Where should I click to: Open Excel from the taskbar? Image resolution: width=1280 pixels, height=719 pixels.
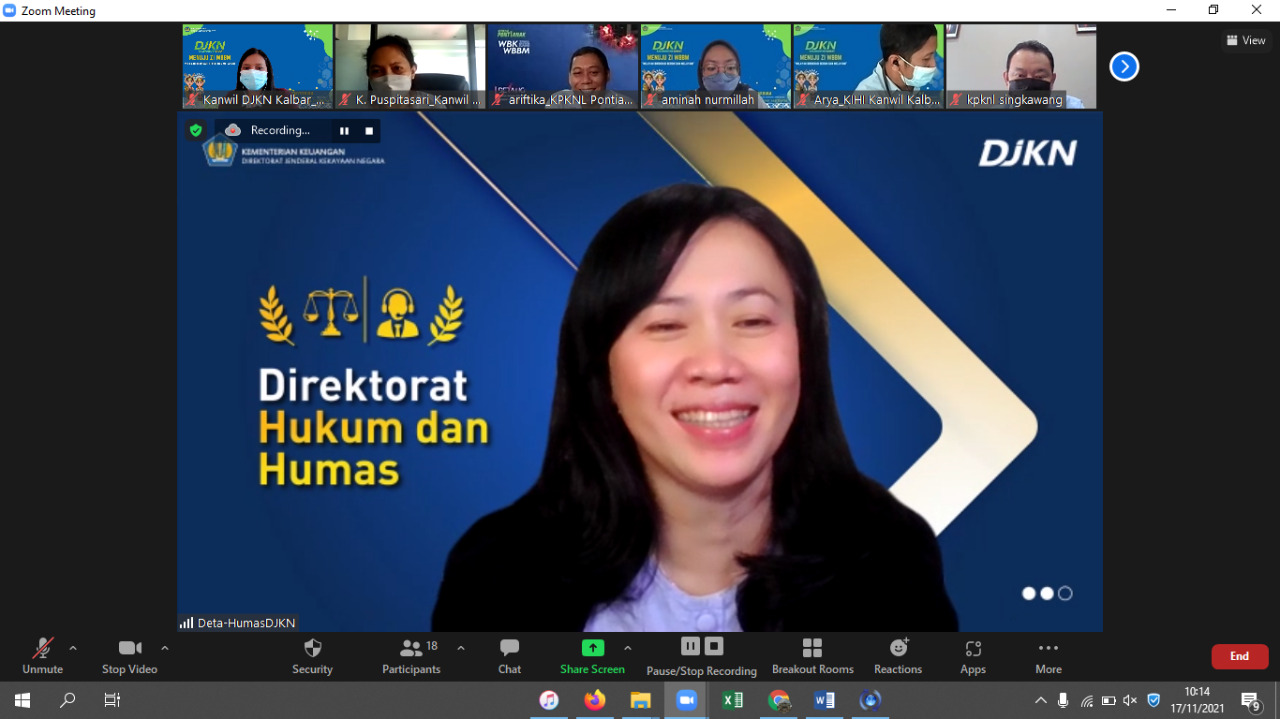point(733,700)
